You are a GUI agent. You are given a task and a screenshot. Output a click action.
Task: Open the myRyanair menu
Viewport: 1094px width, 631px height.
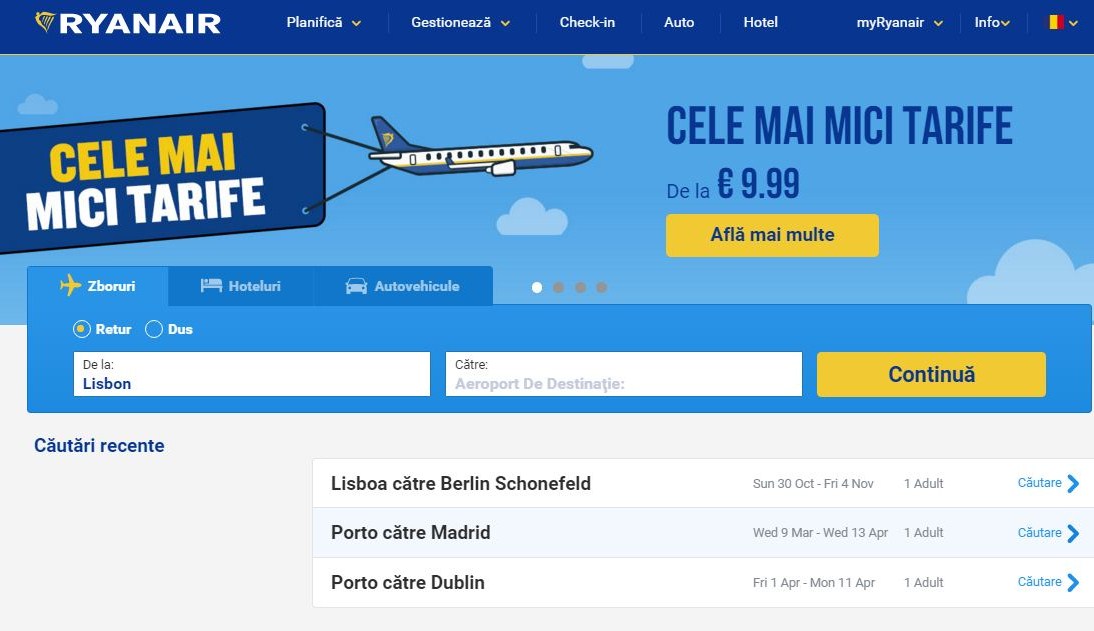[x=897, y=21]
